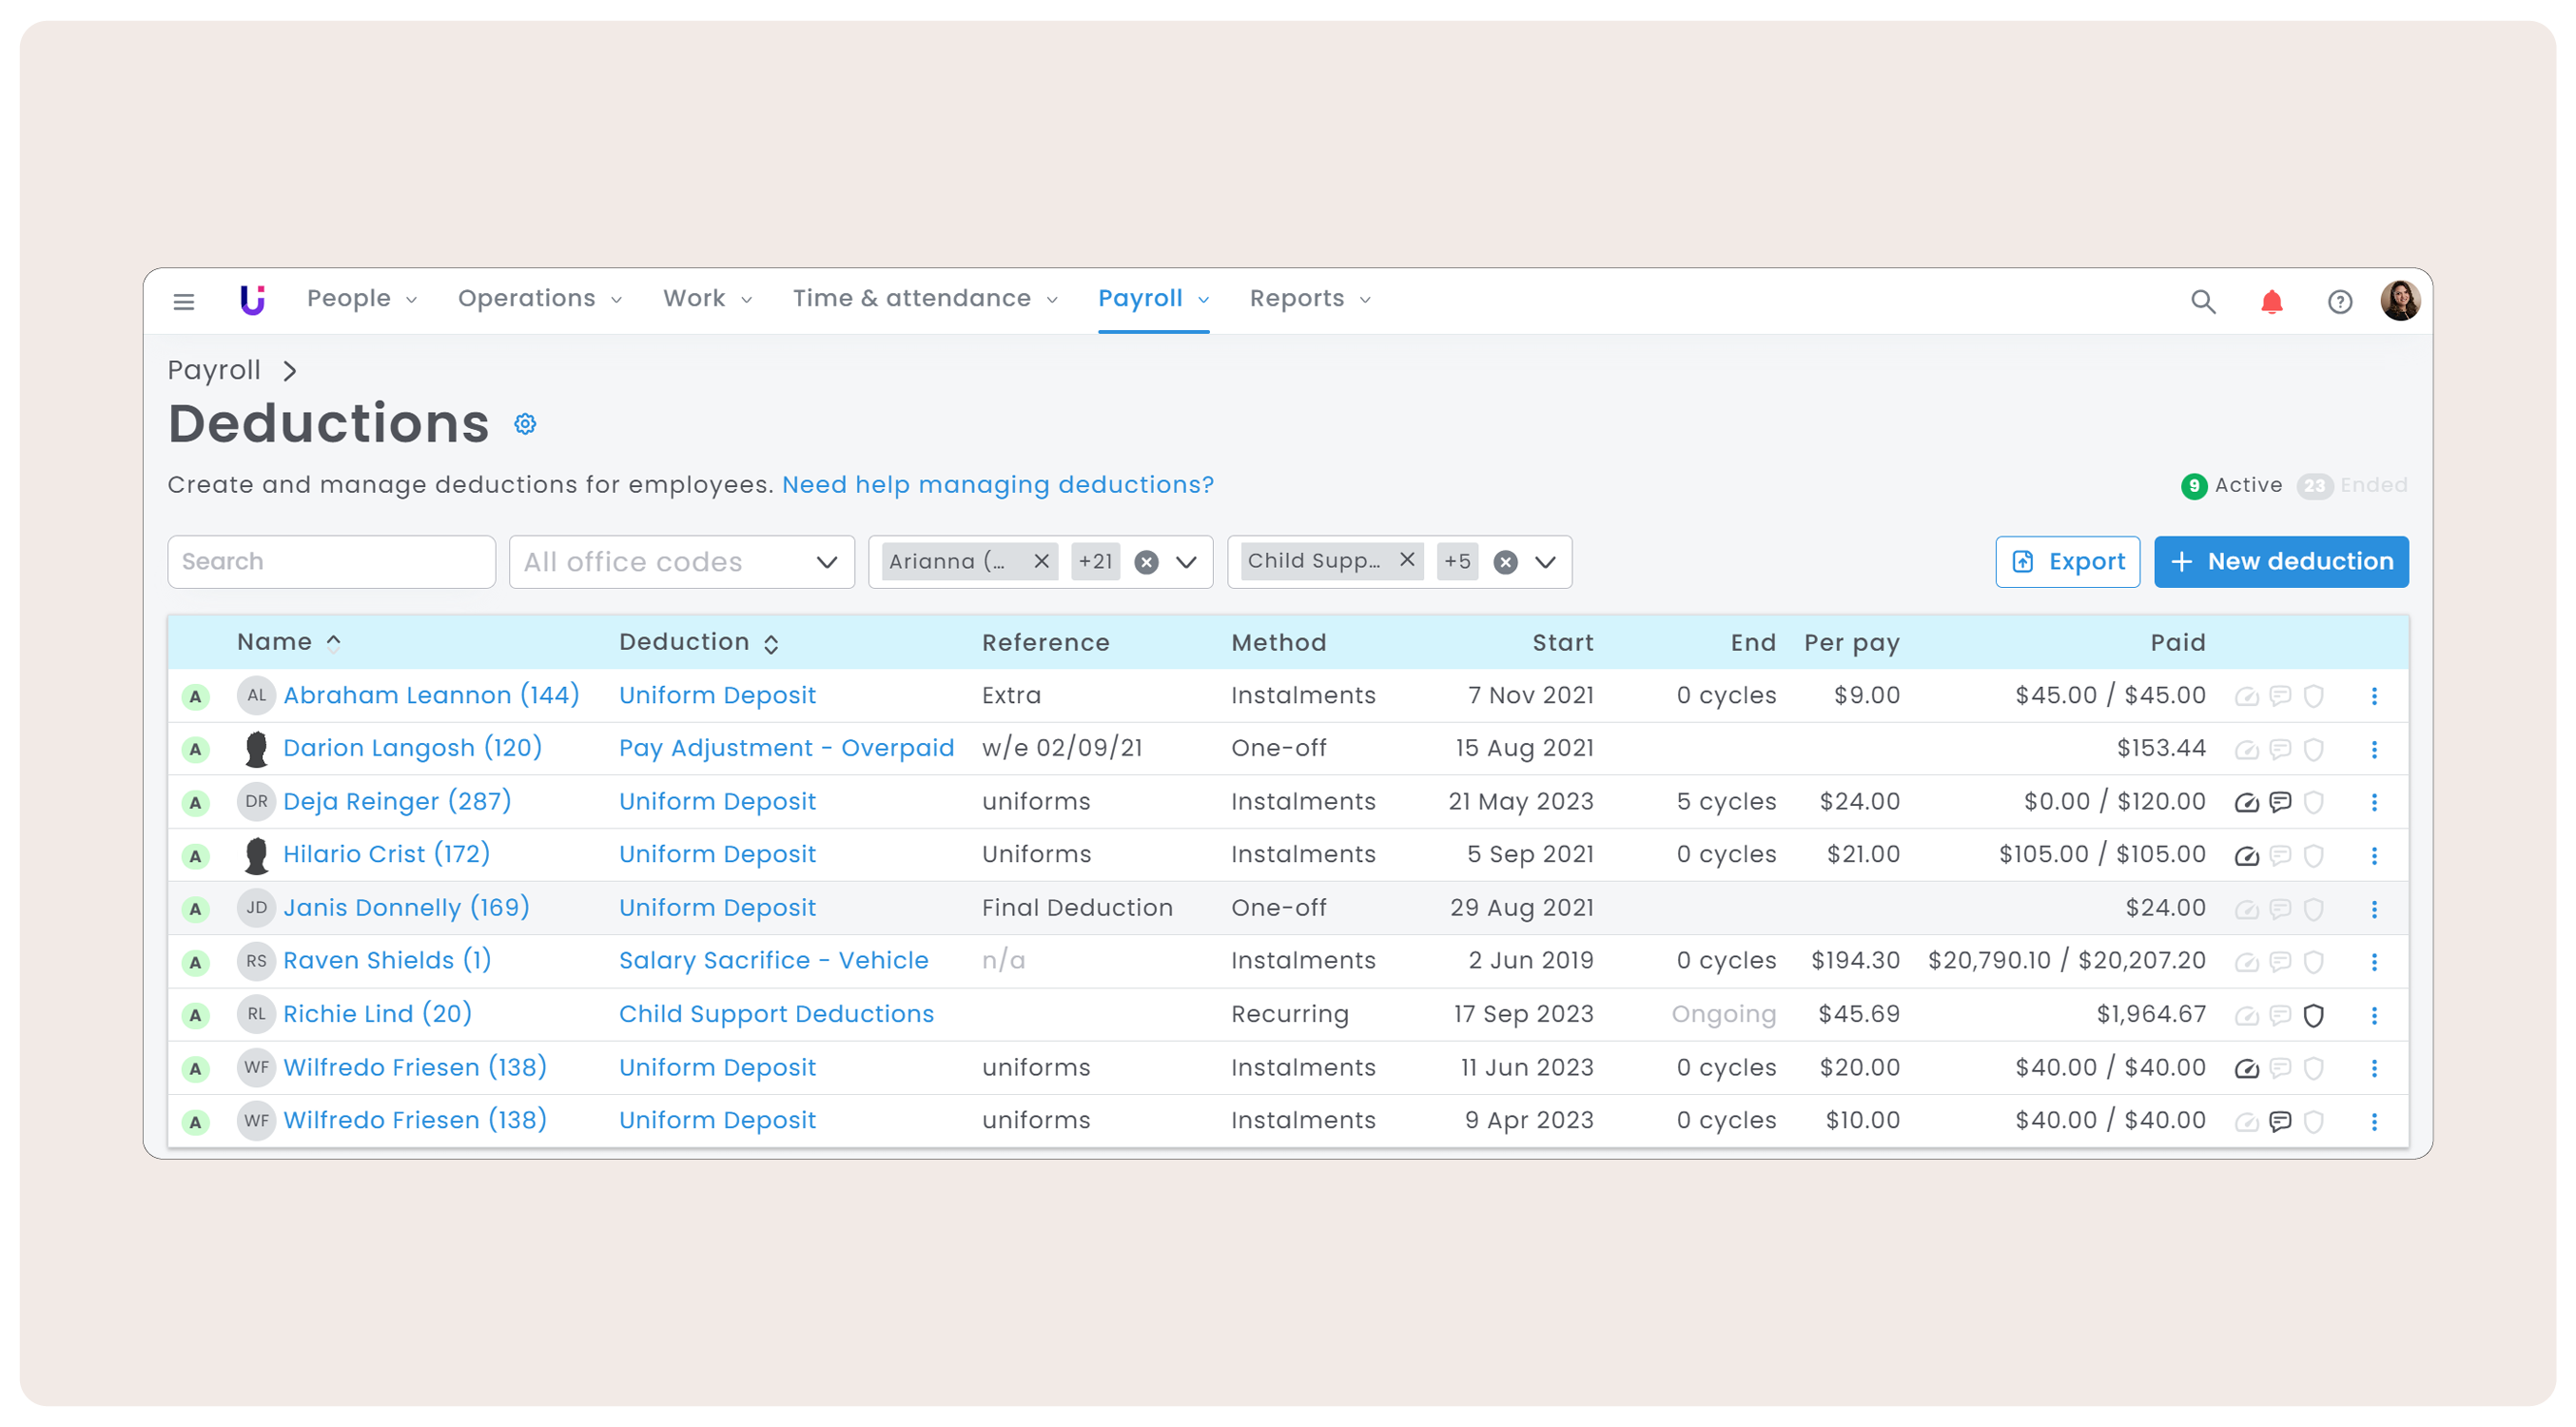Click the search magnifier icon
The height and width of the screenshot is (1427, 2576).
[2202, 301]
